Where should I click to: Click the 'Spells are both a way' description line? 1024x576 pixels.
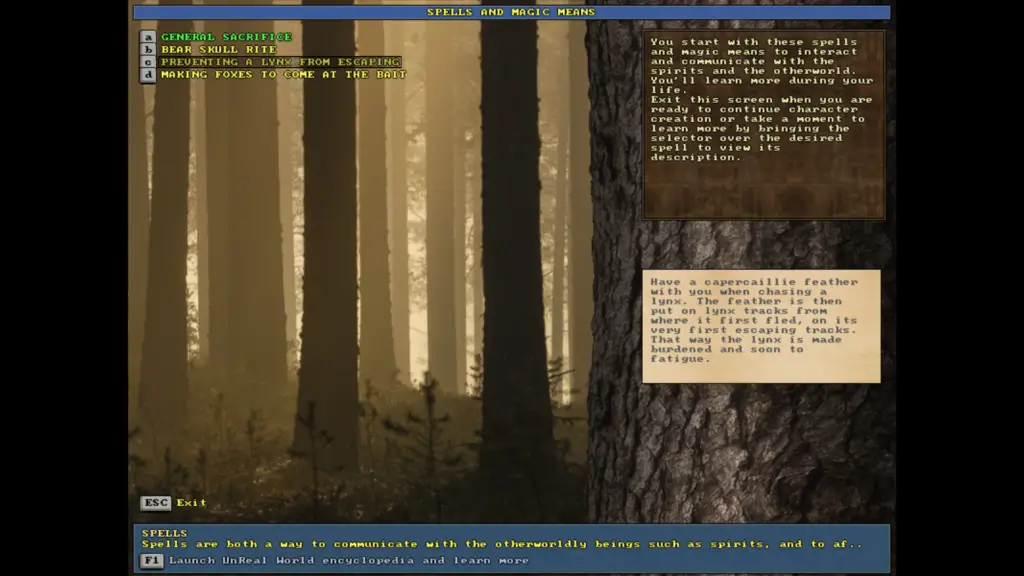pyautogui.click(x=502, y=544)
